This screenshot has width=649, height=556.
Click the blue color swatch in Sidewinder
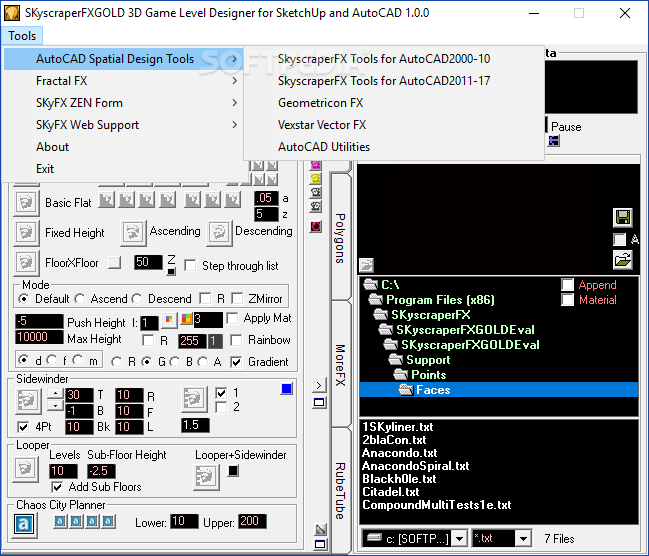point(286,388)
